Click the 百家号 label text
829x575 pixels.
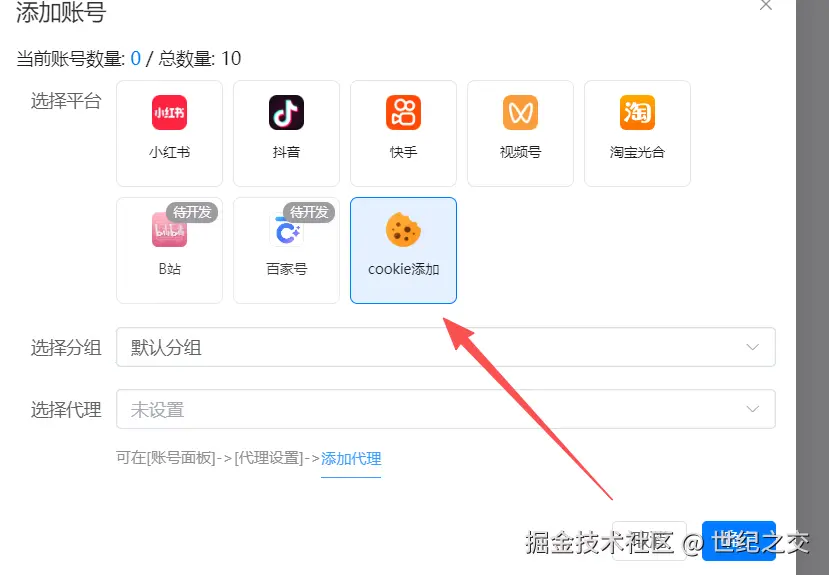point(286,269)
